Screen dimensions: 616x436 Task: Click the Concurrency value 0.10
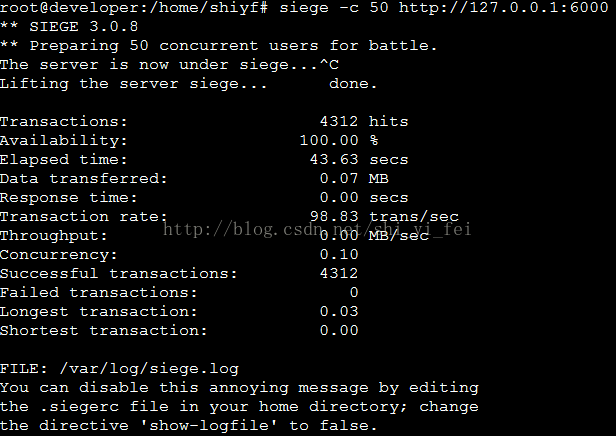pos(339,255)
